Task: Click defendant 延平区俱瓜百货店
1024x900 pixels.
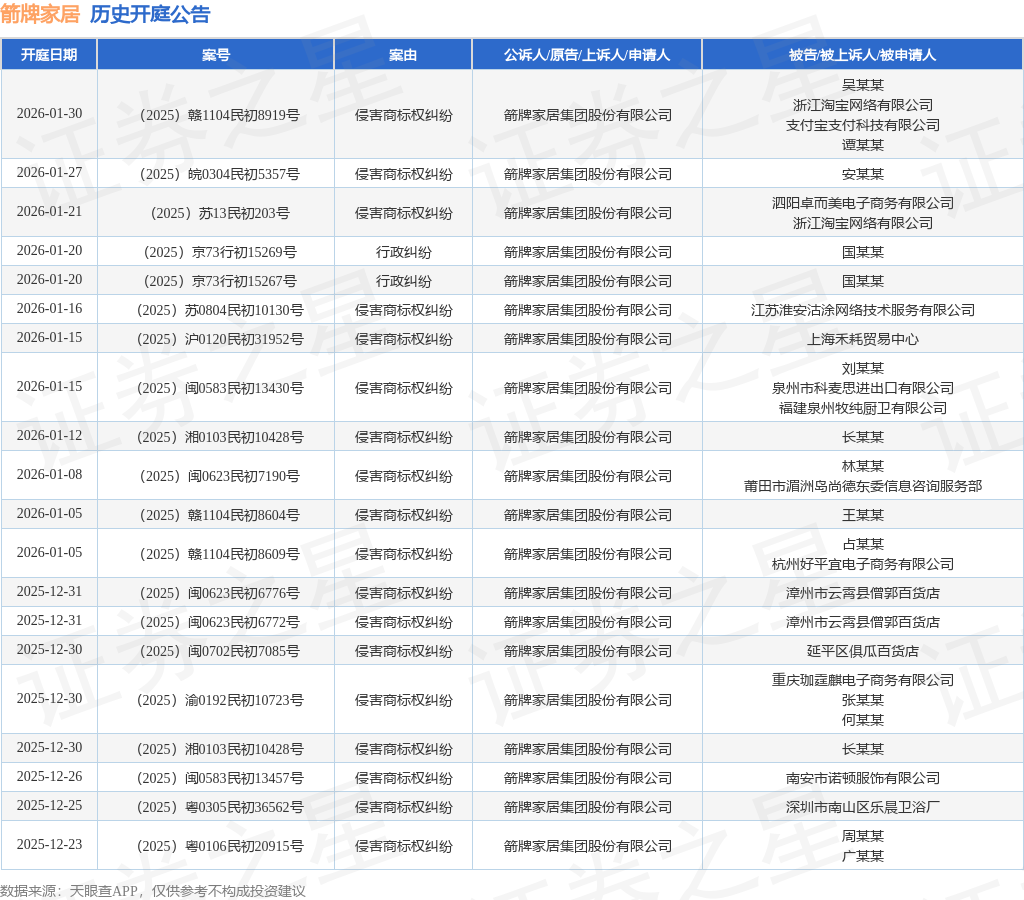Action: point(863,651)
